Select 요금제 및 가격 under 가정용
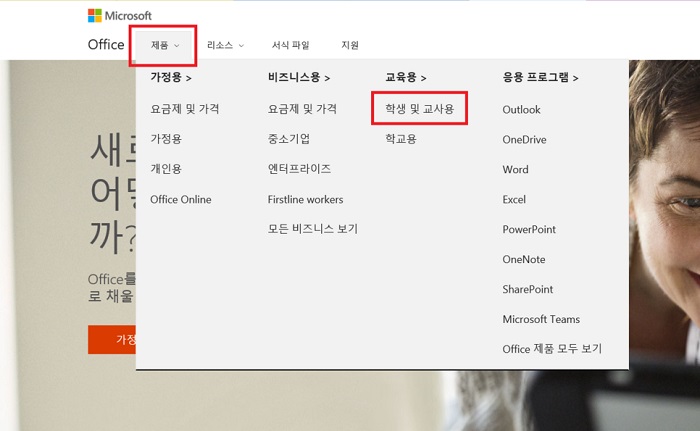The height and width of the screenshot is (431, 700). point(185,109)
